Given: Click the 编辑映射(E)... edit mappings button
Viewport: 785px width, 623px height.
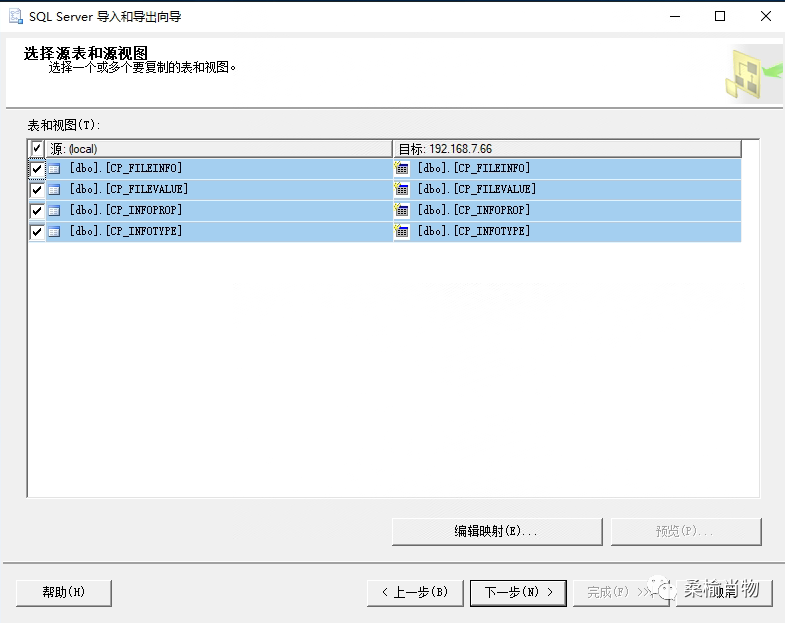Looking at the screenshot, I should click(497, 531).
